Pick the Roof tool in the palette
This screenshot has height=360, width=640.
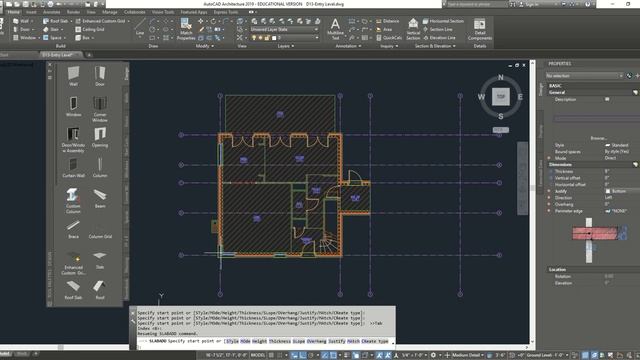[100, 290]
